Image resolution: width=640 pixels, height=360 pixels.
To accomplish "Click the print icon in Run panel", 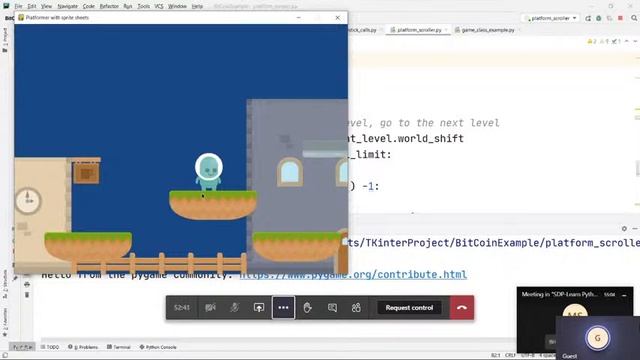I will coord(27,284).
